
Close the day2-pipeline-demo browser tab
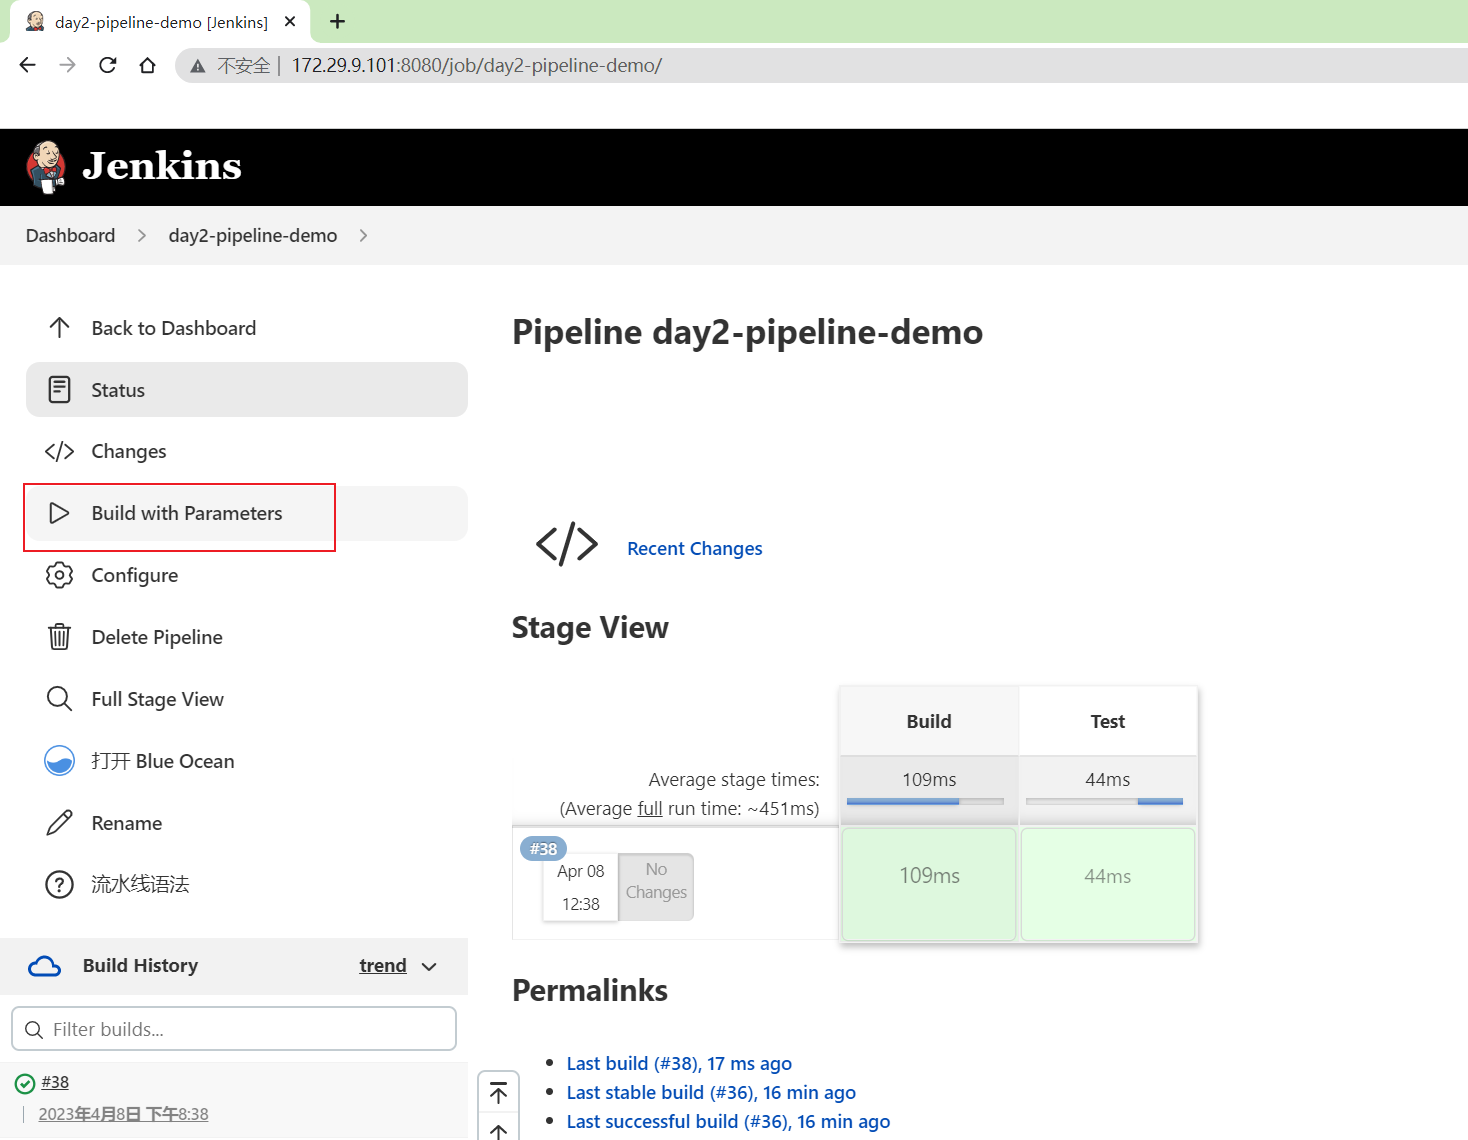click(x=290, y=21)
